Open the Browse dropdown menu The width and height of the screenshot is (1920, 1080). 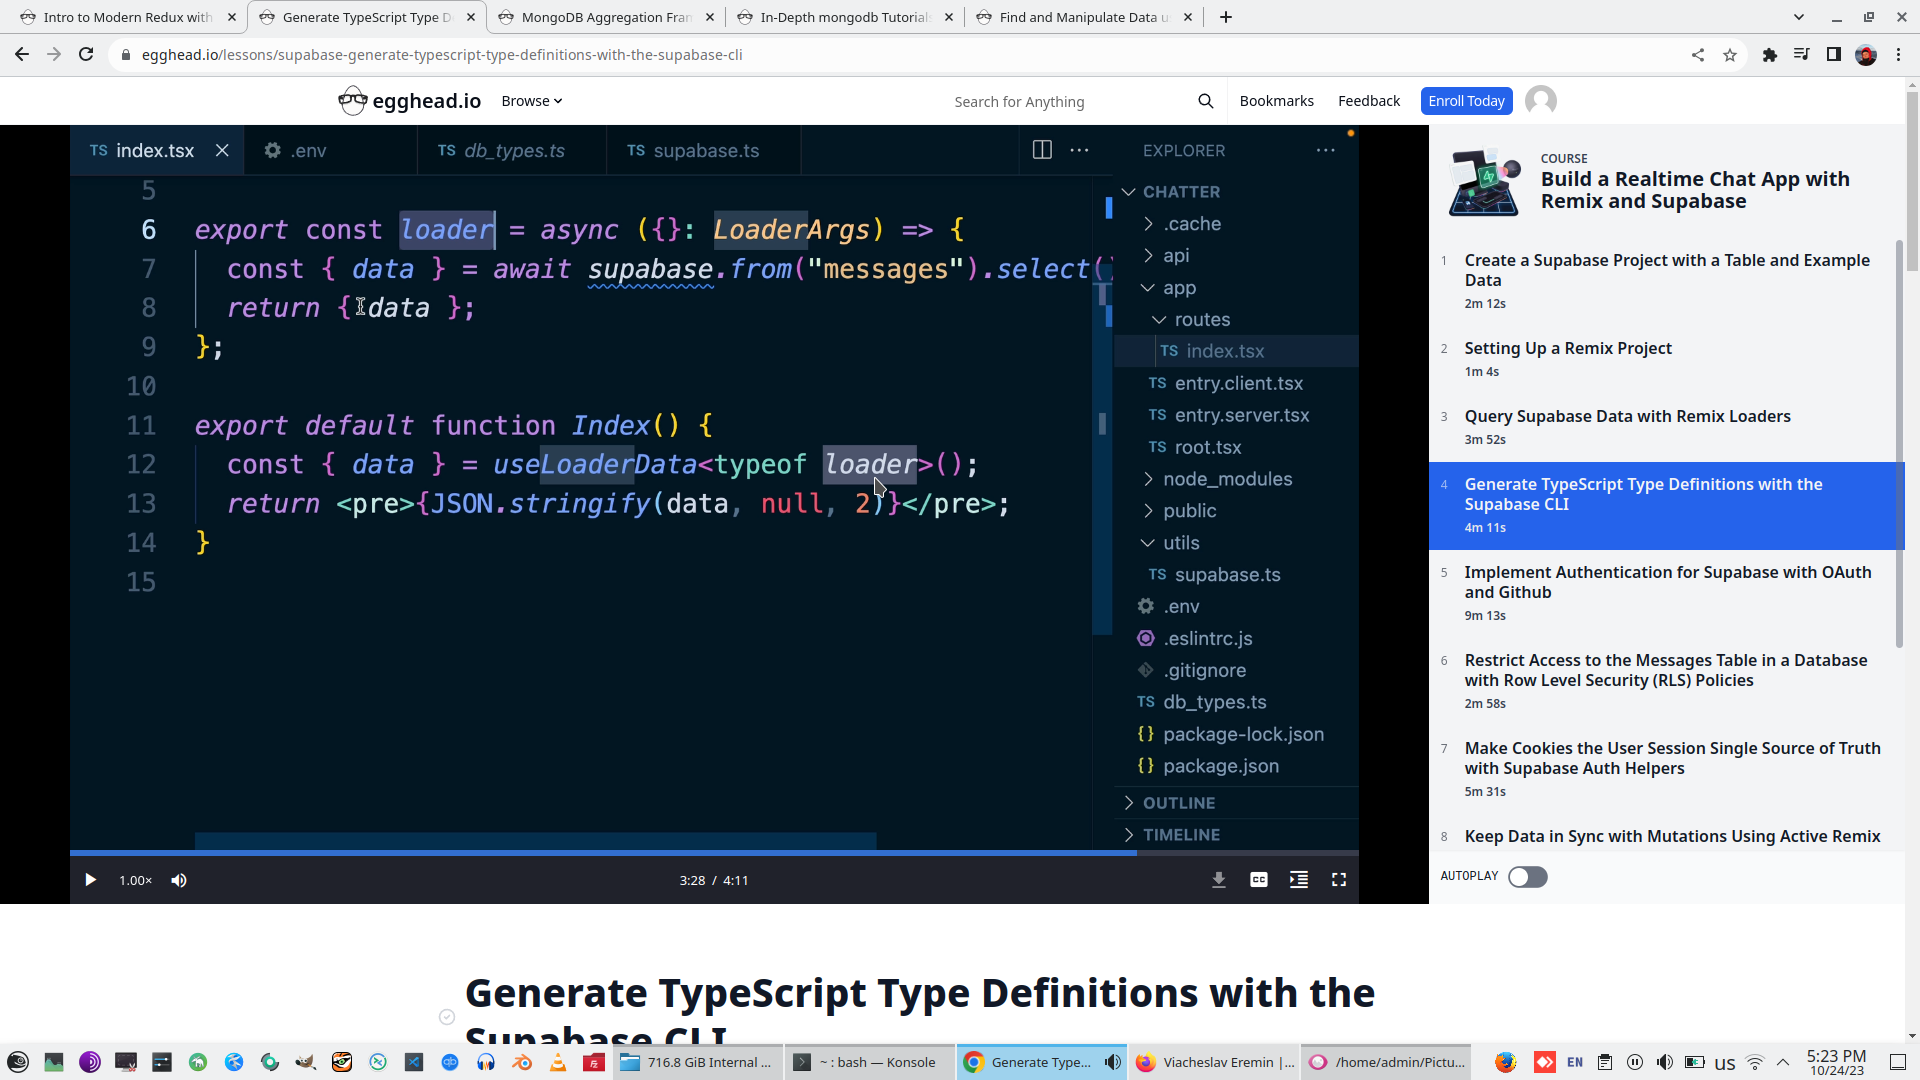coord(531,101)
